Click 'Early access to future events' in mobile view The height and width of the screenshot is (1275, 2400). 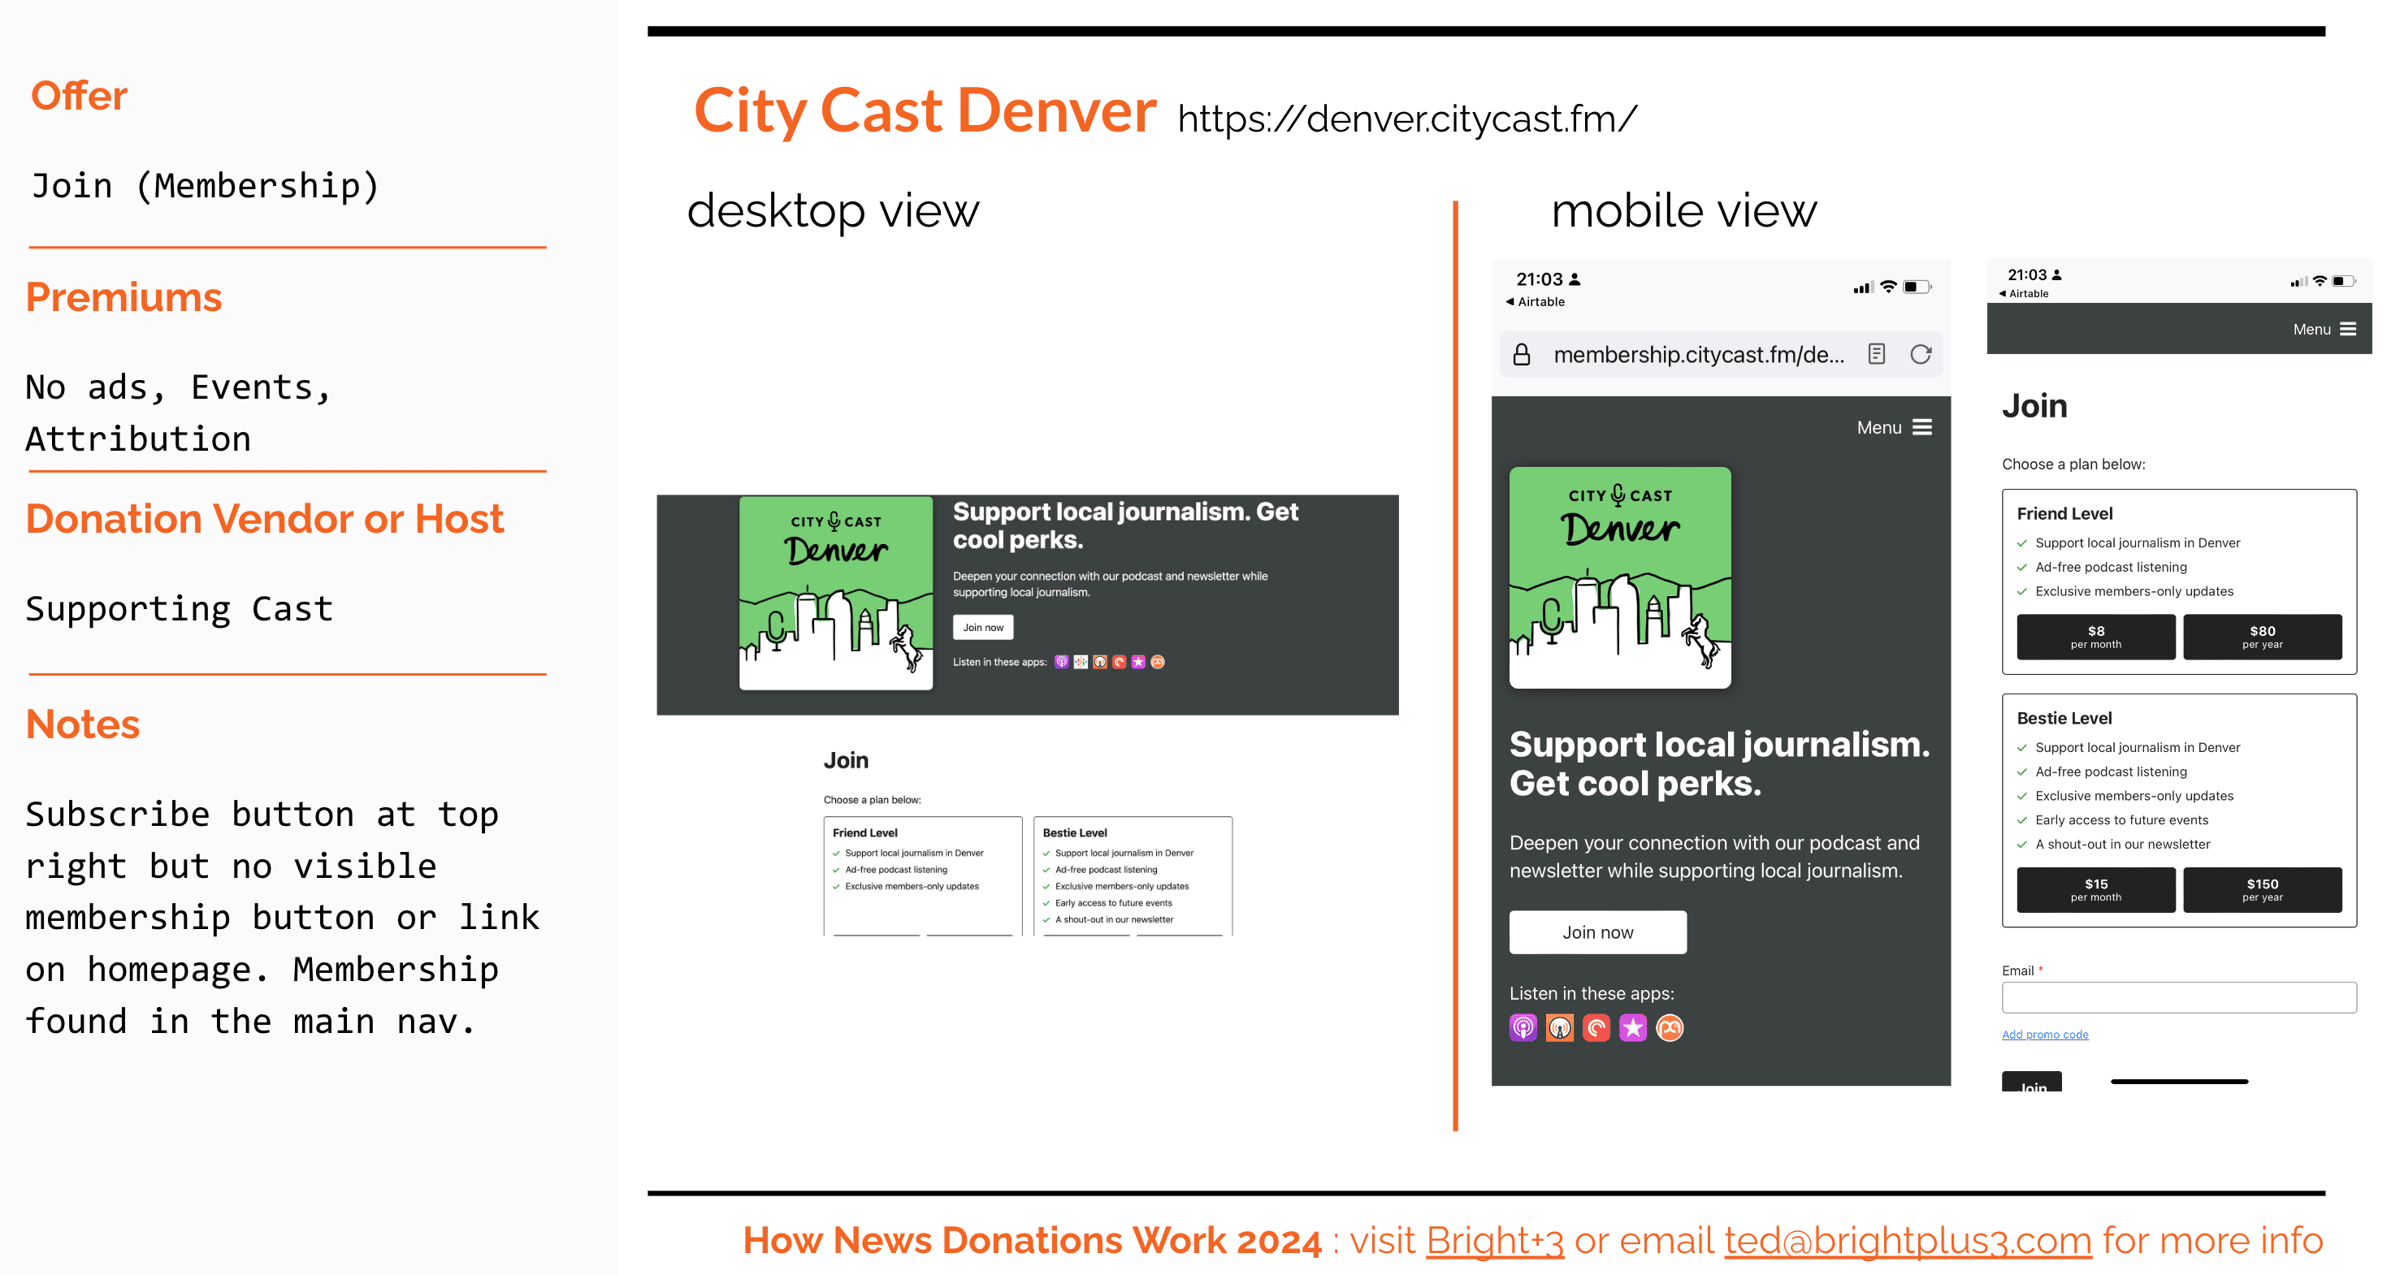pyautogui.click(x=2122, y=821)
